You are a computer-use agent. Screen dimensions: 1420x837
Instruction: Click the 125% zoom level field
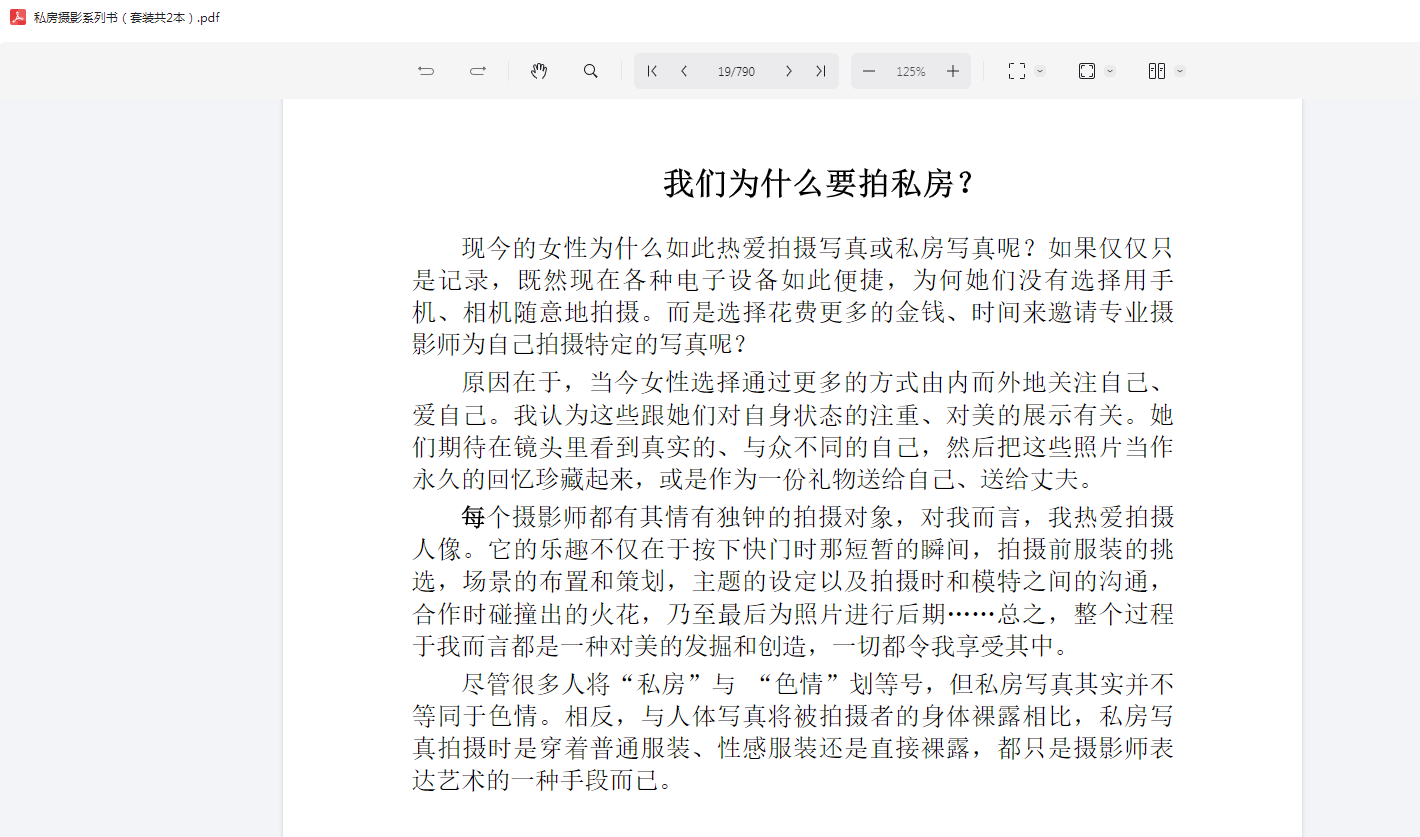pyautogui.click(x=910, y=71)
